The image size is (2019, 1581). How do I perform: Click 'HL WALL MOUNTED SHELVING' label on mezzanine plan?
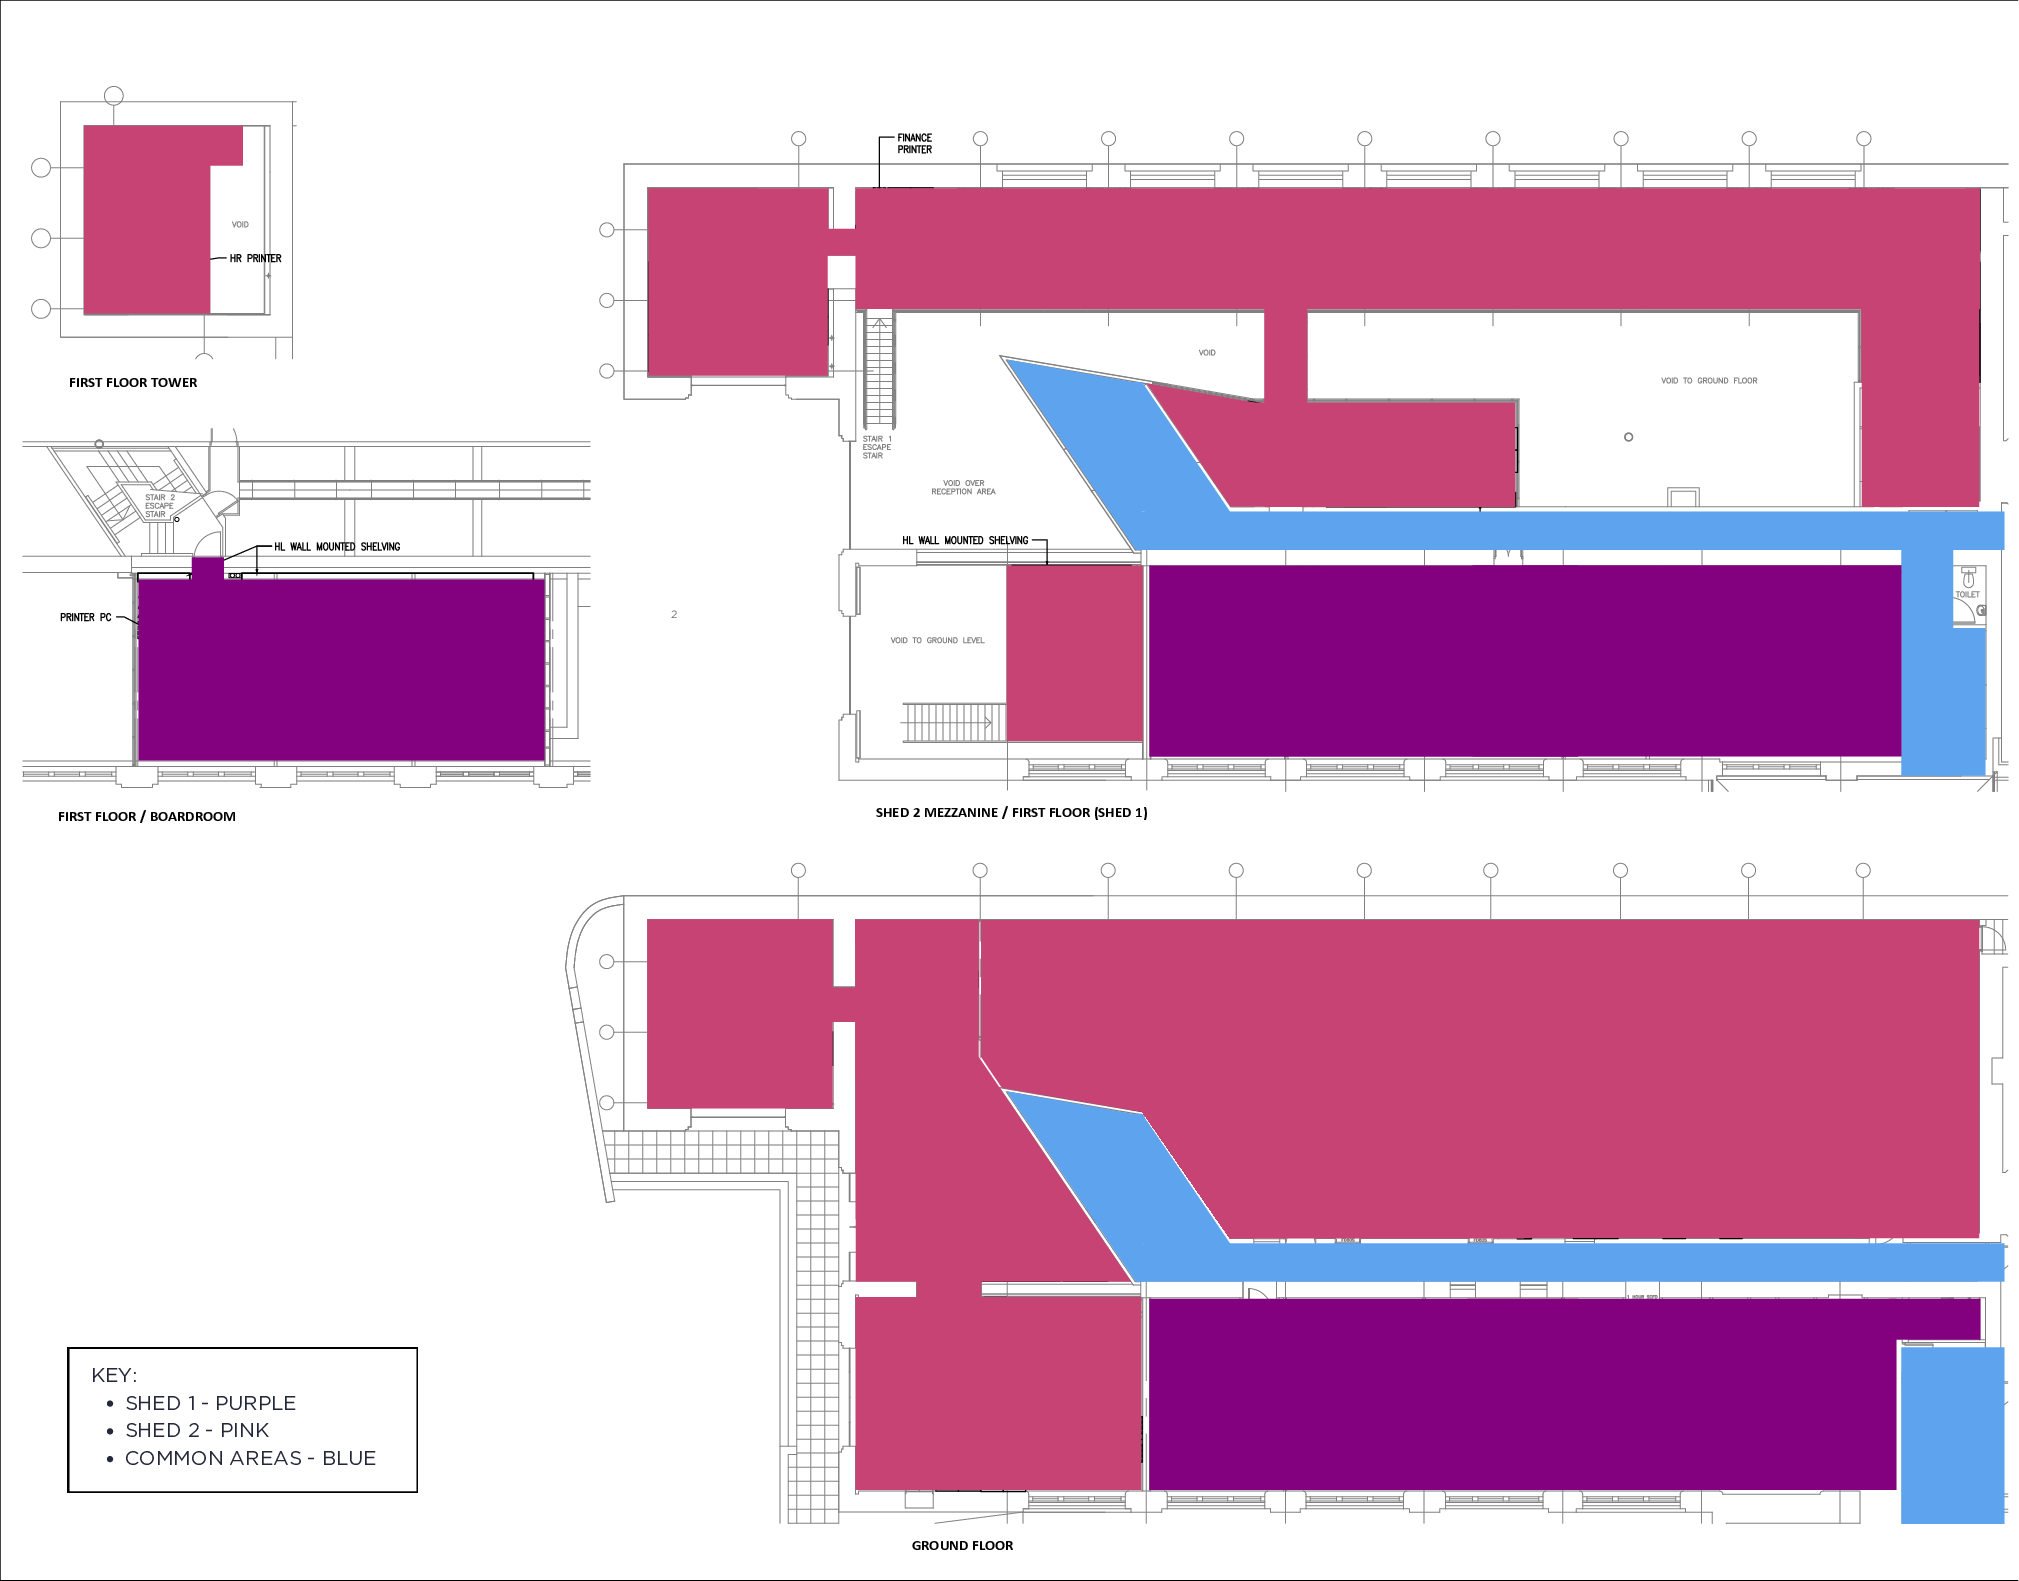(x=965, y=541)
